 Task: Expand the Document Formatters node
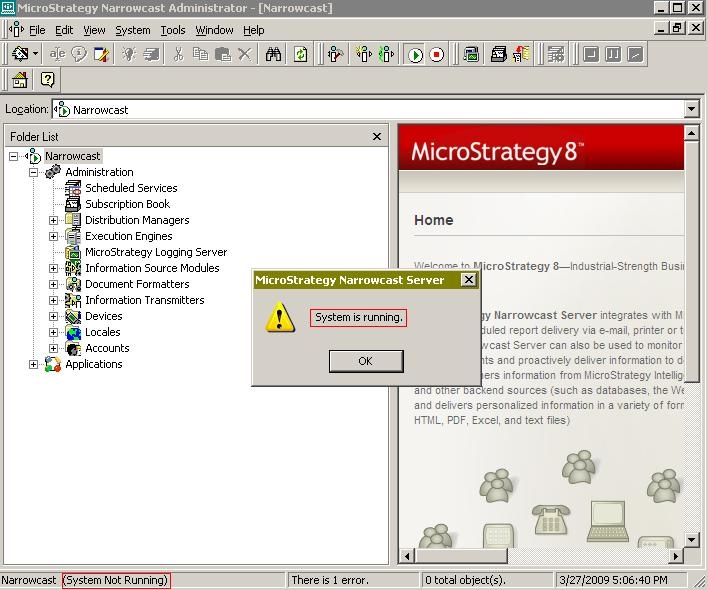tap(53, 284)
